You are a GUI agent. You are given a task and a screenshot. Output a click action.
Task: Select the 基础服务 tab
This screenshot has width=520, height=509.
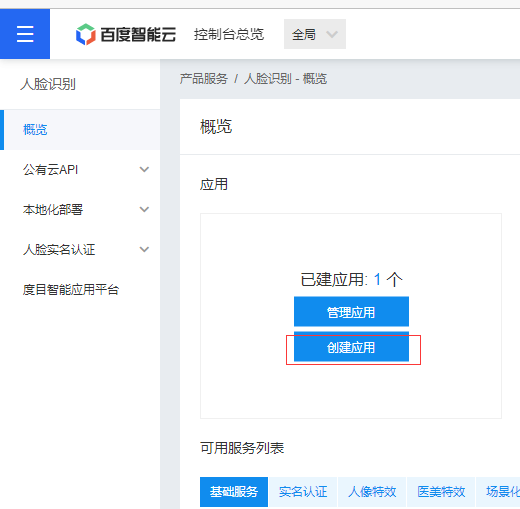click(234, 492)
